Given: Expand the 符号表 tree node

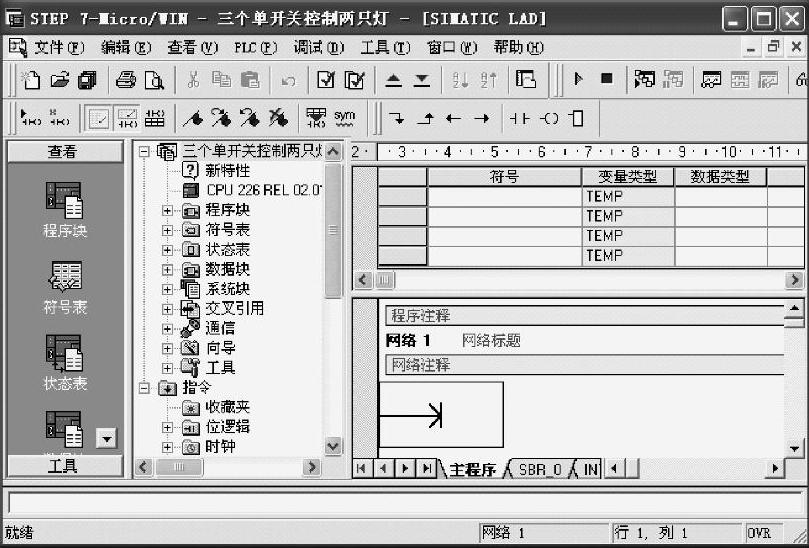Looking at the screenshot, I should [x=167, y=230].
